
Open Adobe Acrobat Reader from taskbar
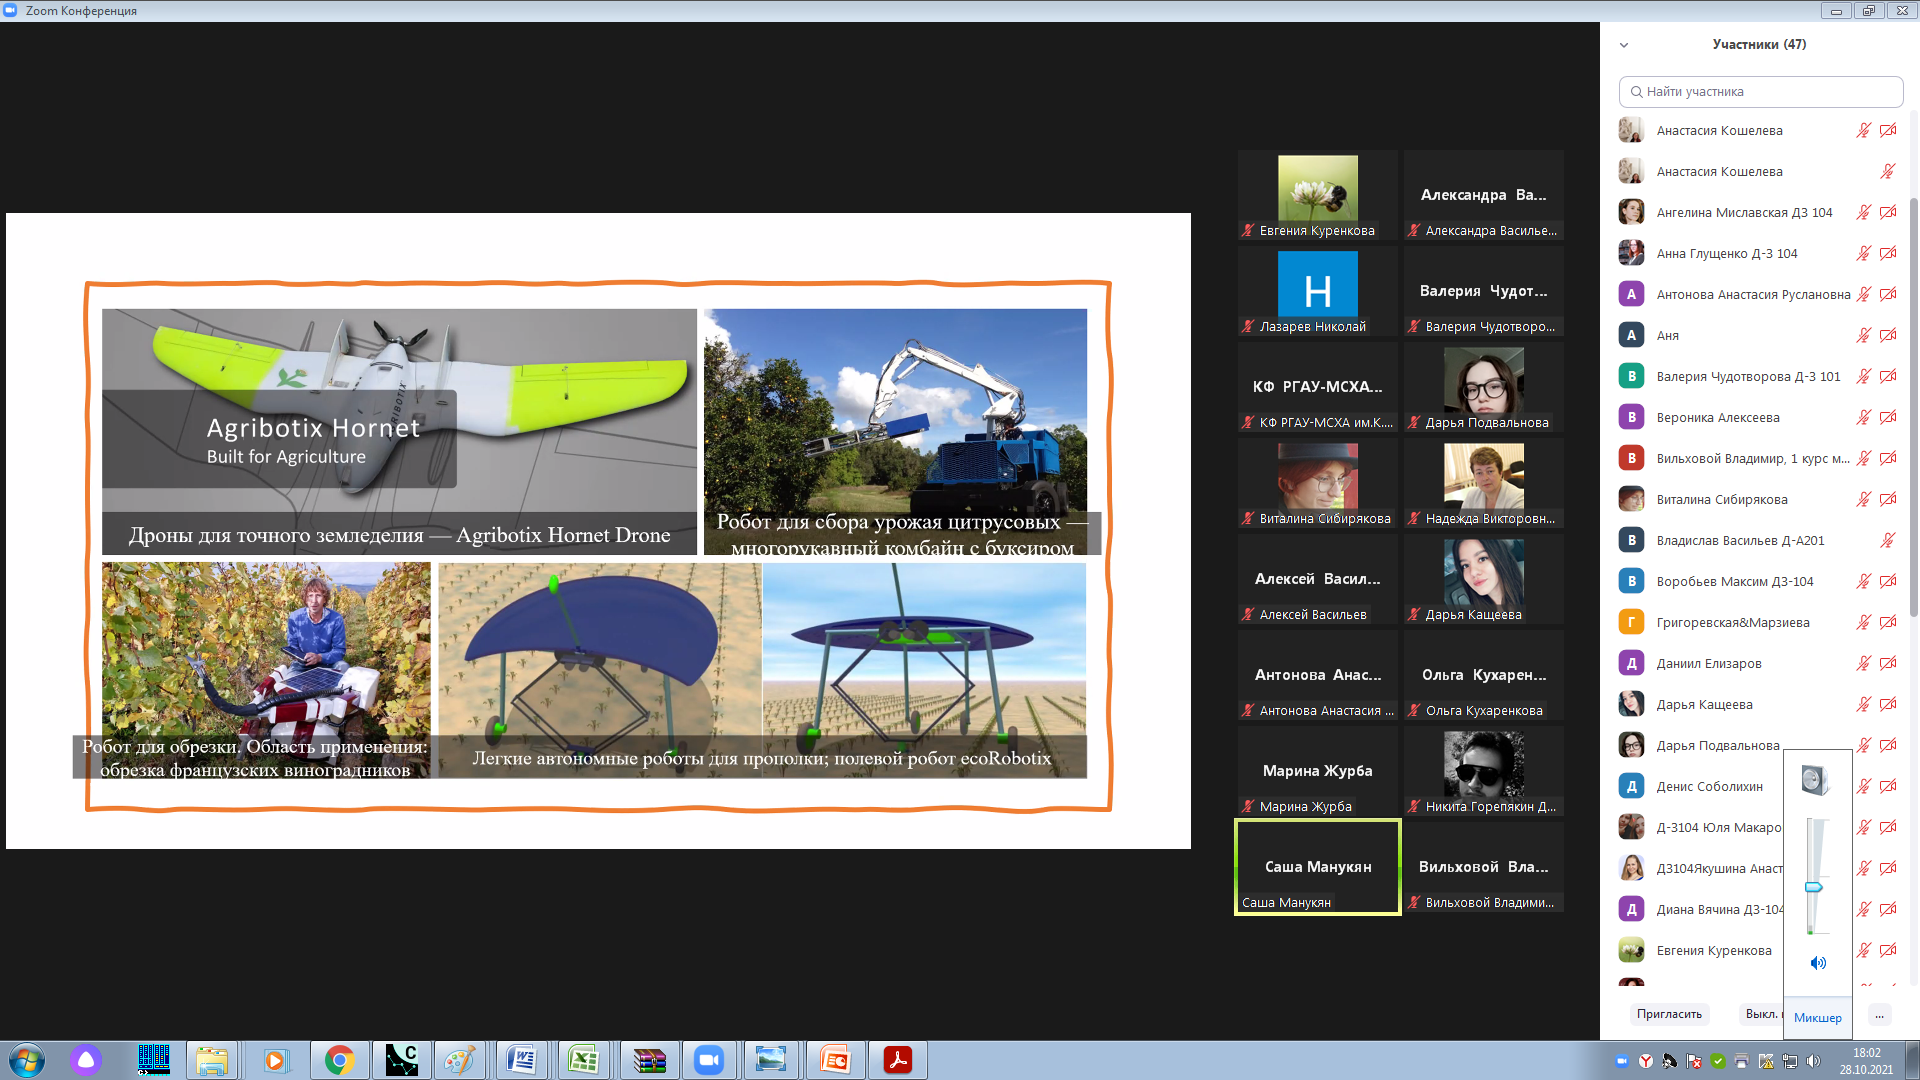pyautogui.click(x=897, y=1060)
